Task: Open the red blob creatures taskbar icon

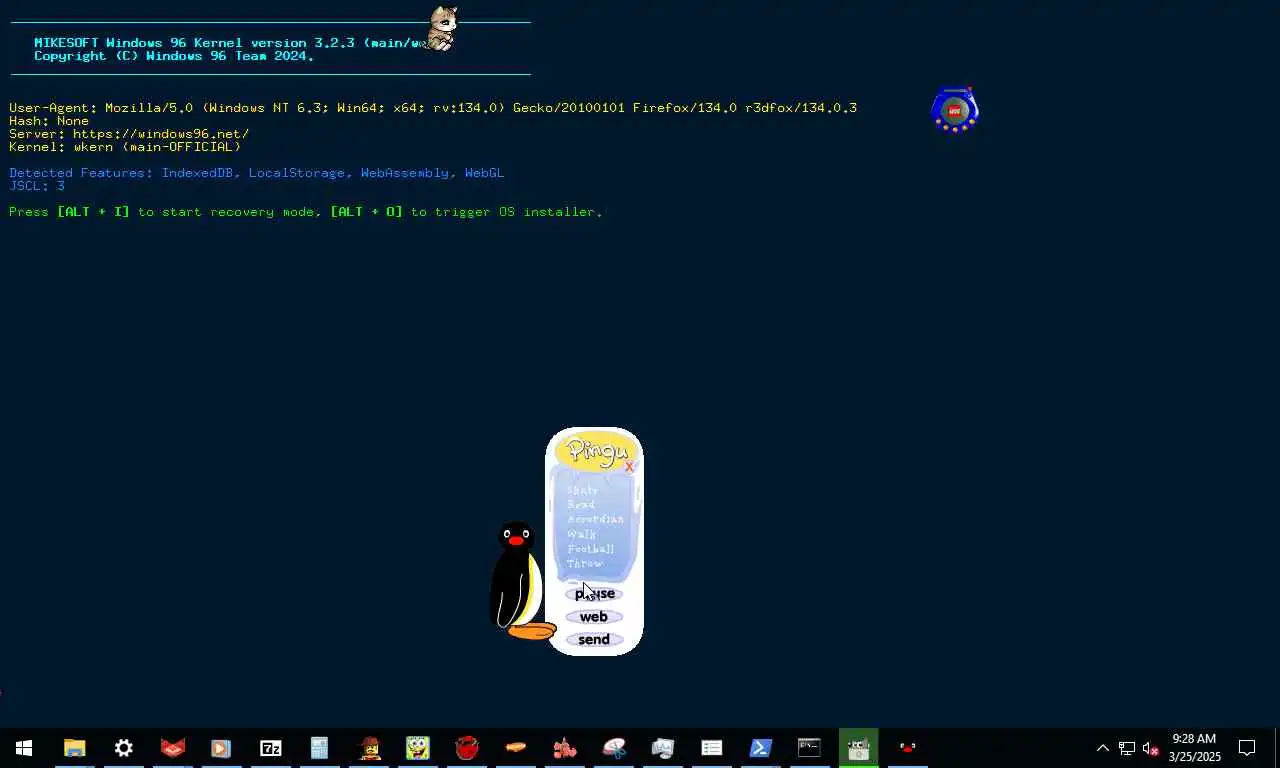Action: (x=565, y=748)
